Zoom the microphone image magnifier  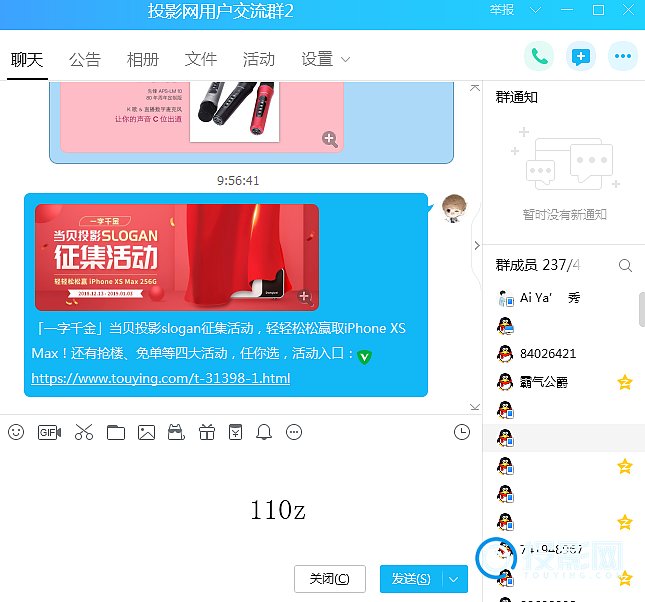(330, 139)
